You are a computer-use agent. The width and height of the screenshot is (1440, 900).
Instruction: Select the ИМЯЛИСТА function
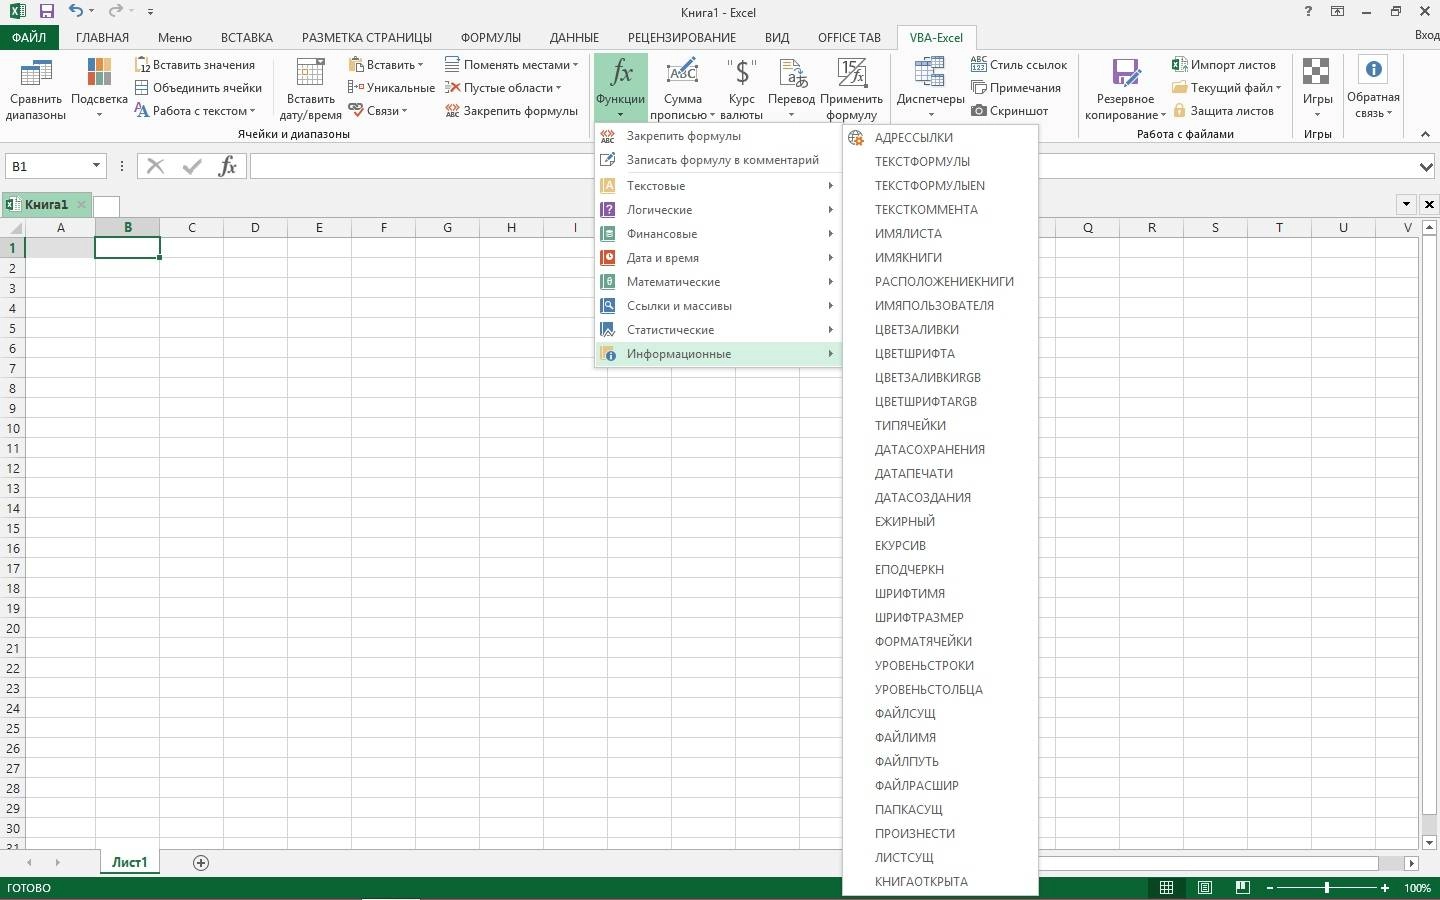(940, 234)
